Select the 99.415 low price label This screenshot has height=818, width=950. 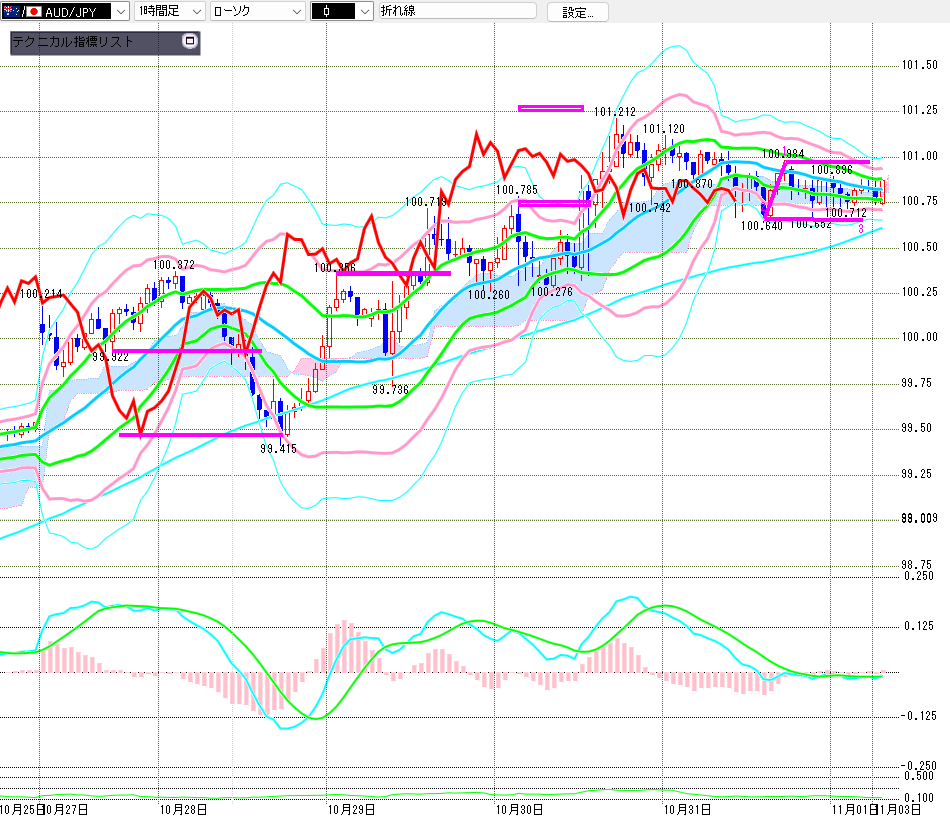(x=278, y=449)
